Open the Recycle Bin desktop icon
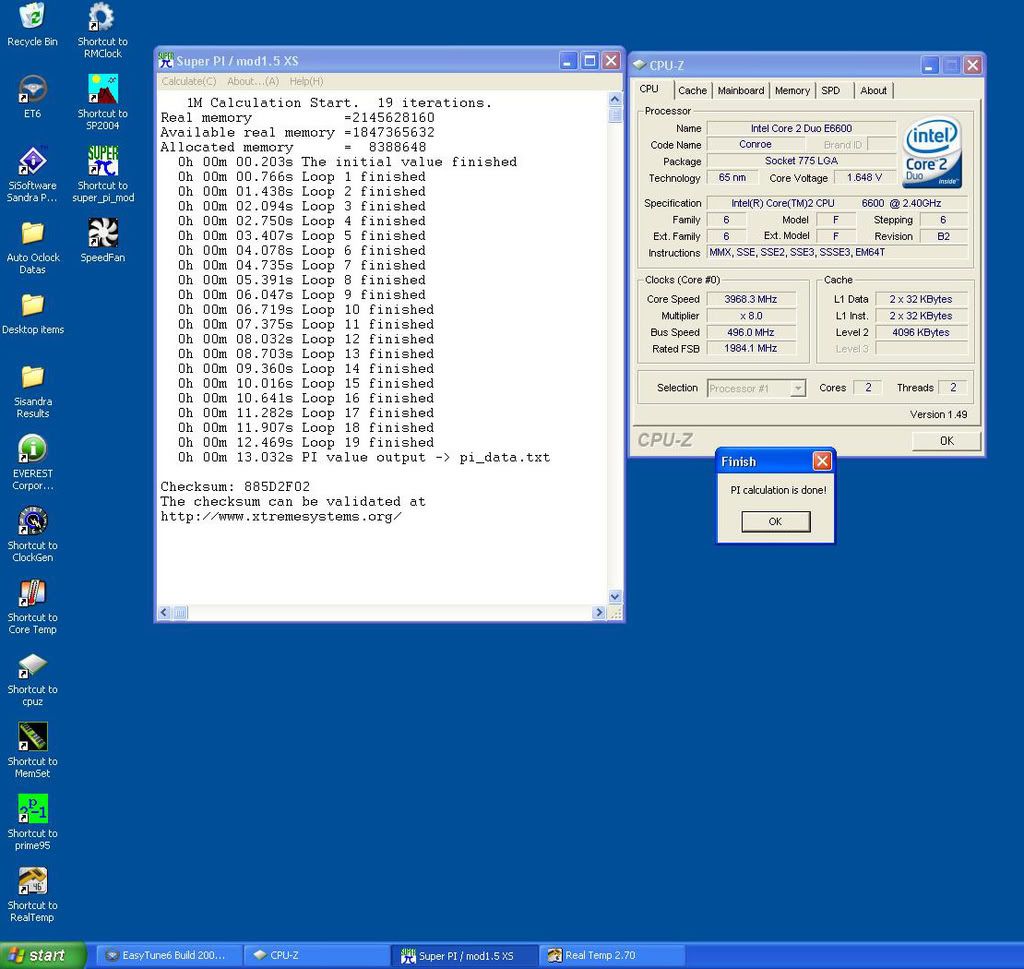 click(x=32, y=17)
